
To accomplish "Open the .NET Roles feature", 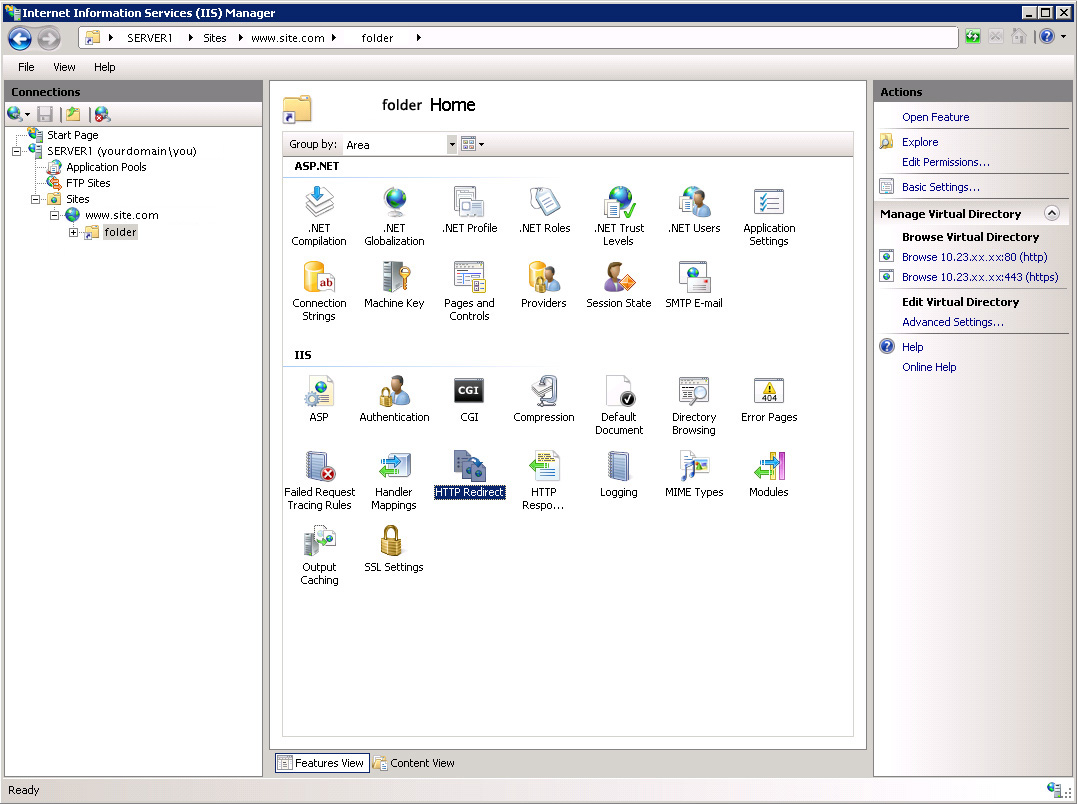I will coord(545,210).
